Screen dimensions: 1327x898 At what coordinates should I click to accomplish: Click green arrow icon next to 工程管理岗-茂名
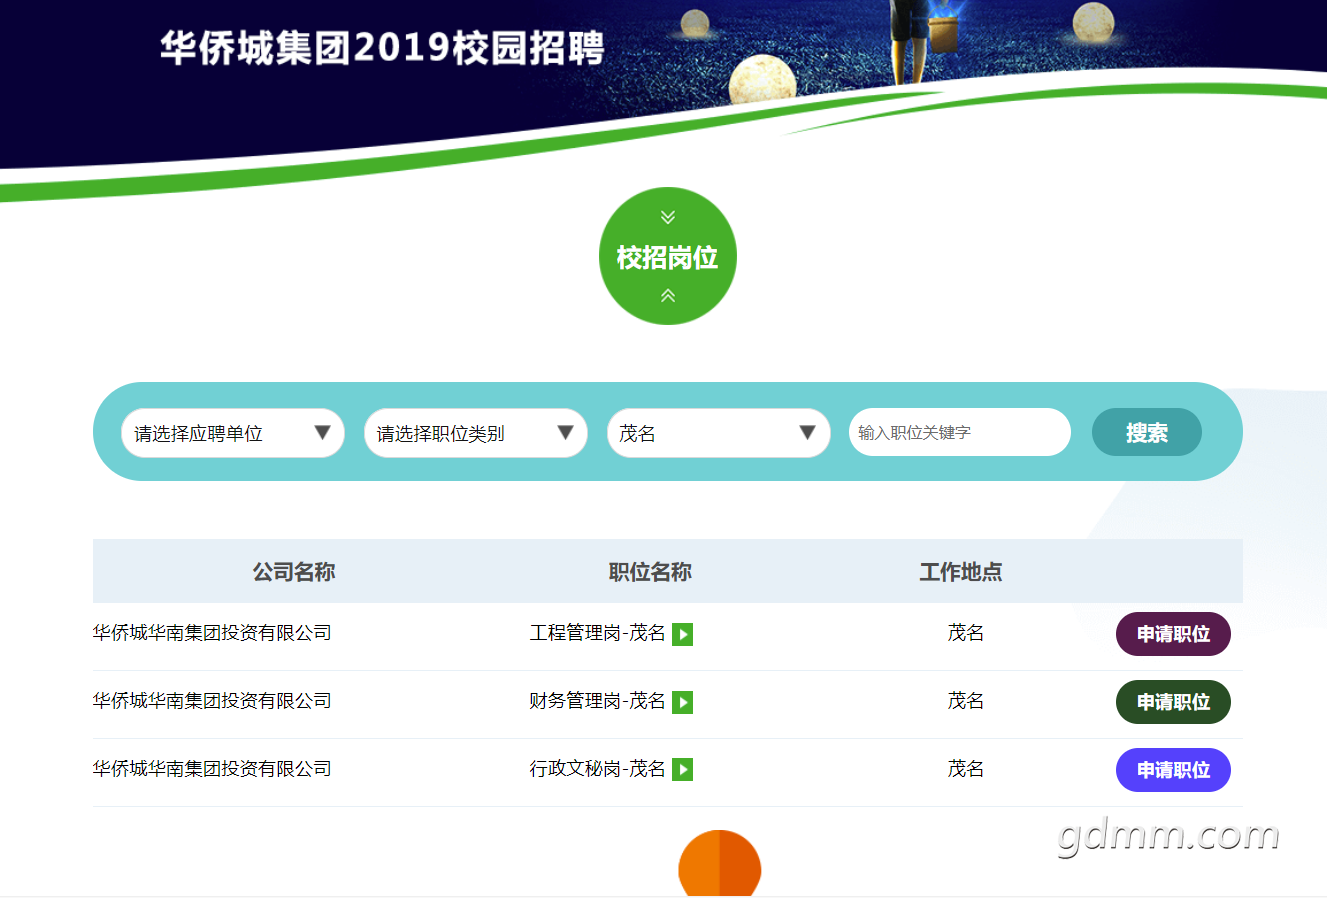(x=682, y=634)
